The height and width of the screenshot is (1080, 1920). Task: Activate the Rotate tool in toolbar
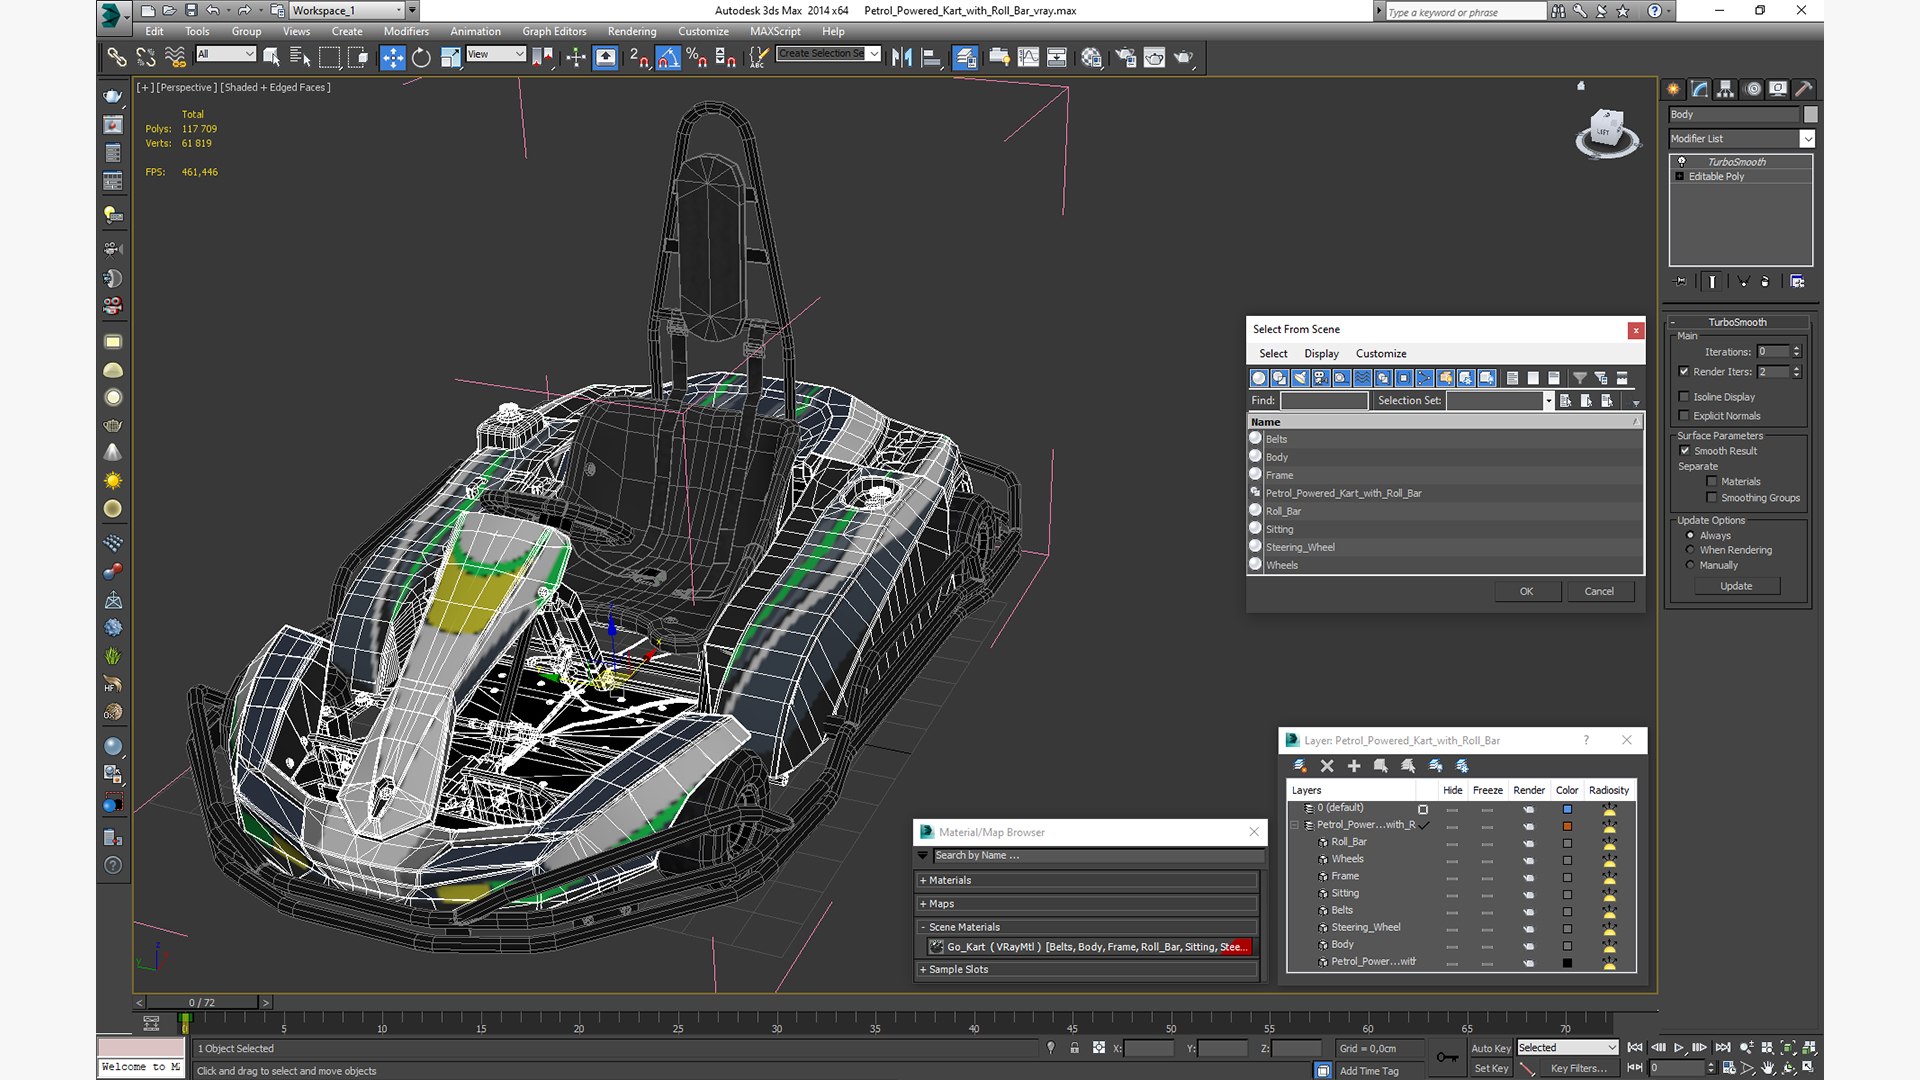pos(421,57)
